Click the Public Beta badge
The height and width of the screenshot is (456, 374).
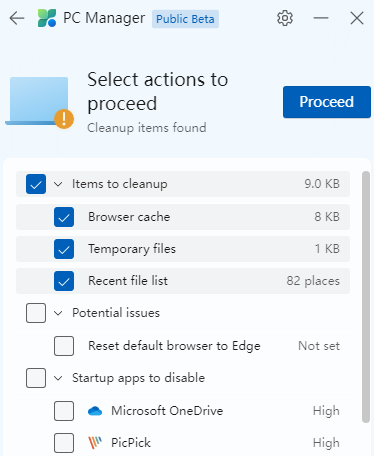click(185, 19)
